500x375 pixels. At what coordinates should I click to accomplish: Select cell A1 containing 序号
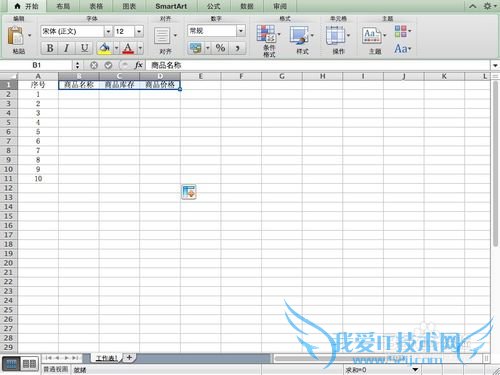pyautogui.click(x=38, y=85)
